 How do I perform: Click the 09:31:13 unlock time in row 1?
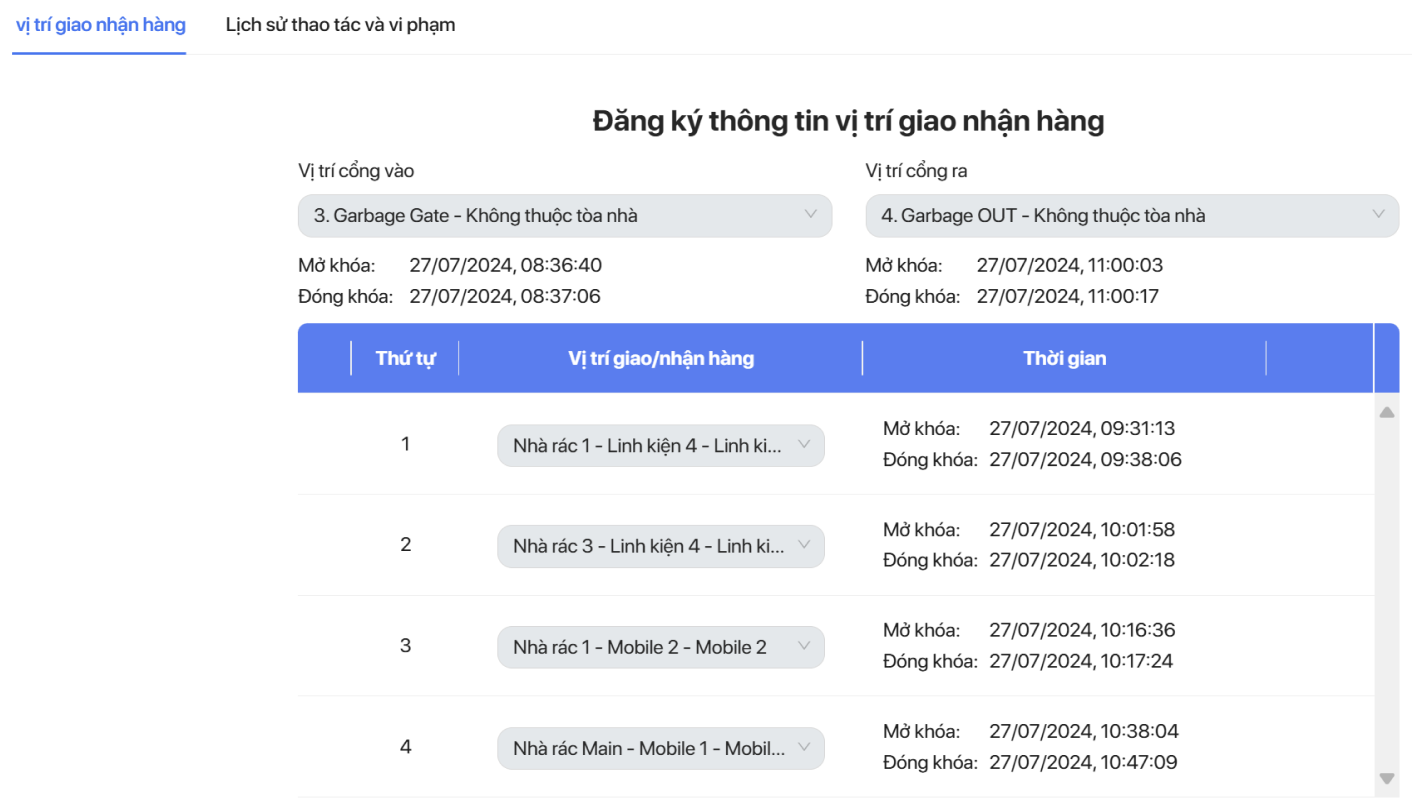1082,429
